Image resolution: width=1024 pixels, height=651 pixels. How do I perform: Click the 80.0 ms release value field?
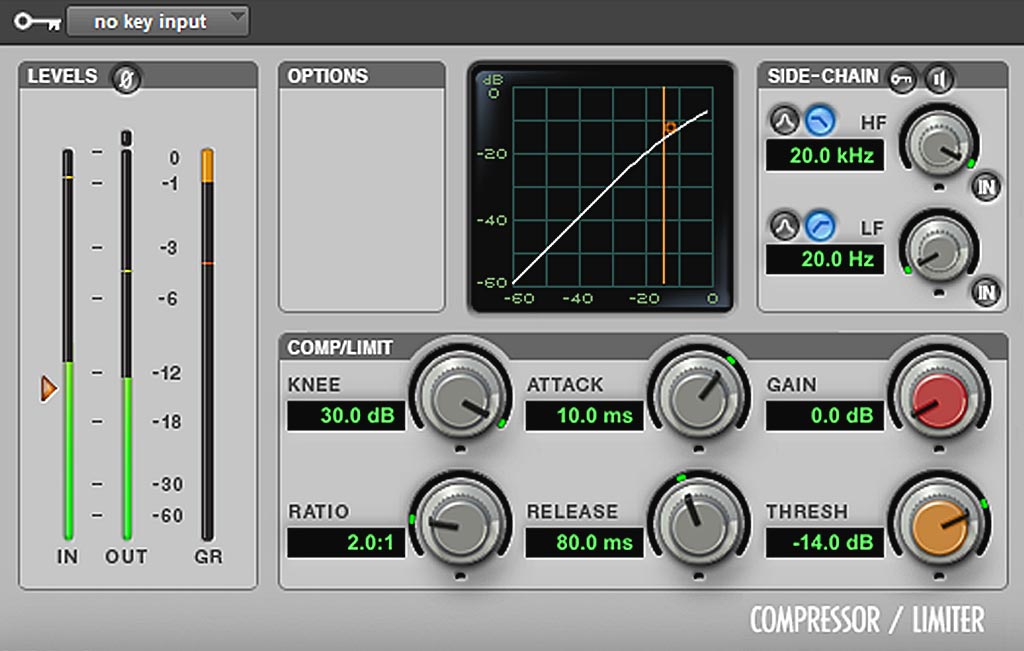pos(584,542)
